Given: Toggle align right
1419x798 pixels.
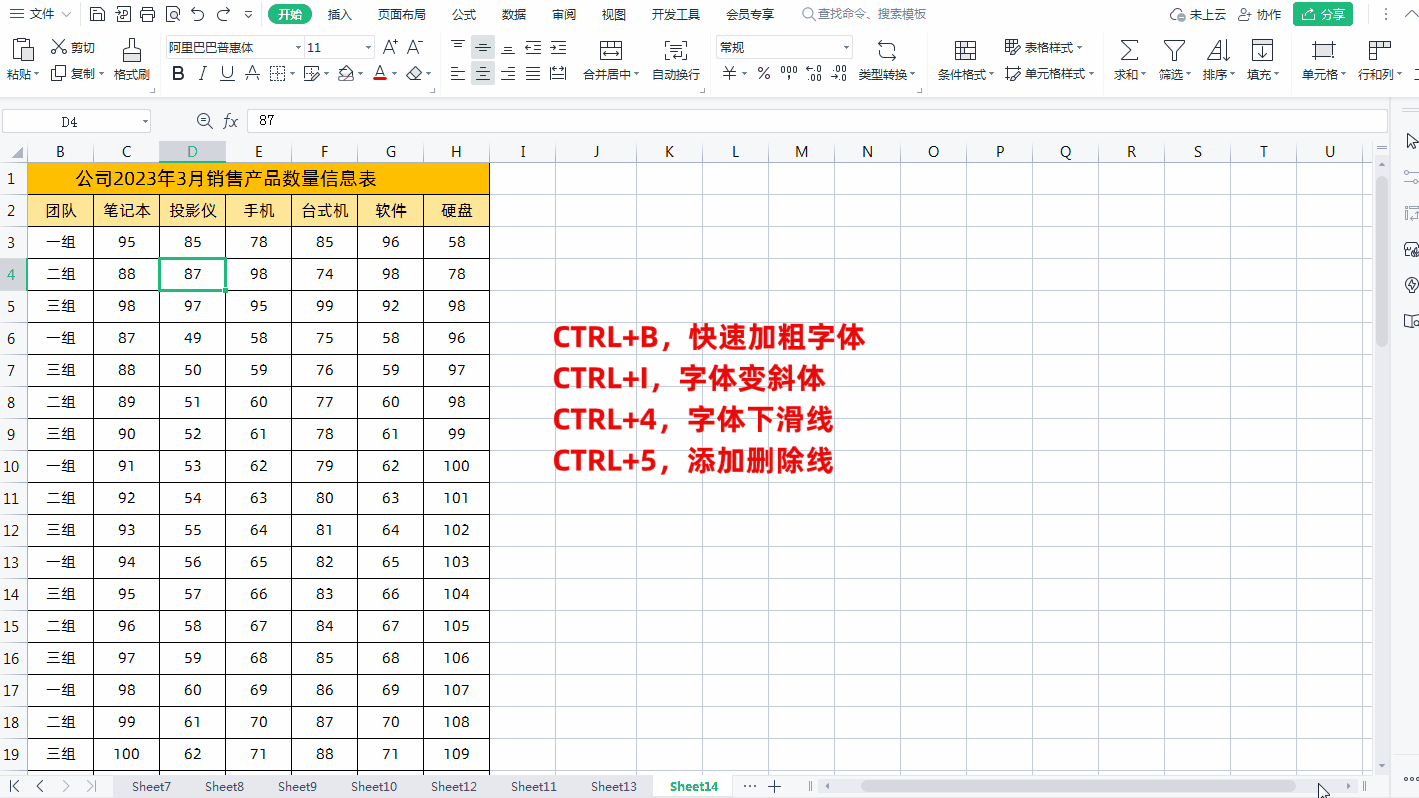Looking at the screenshot, I should [x=508, y=73].
